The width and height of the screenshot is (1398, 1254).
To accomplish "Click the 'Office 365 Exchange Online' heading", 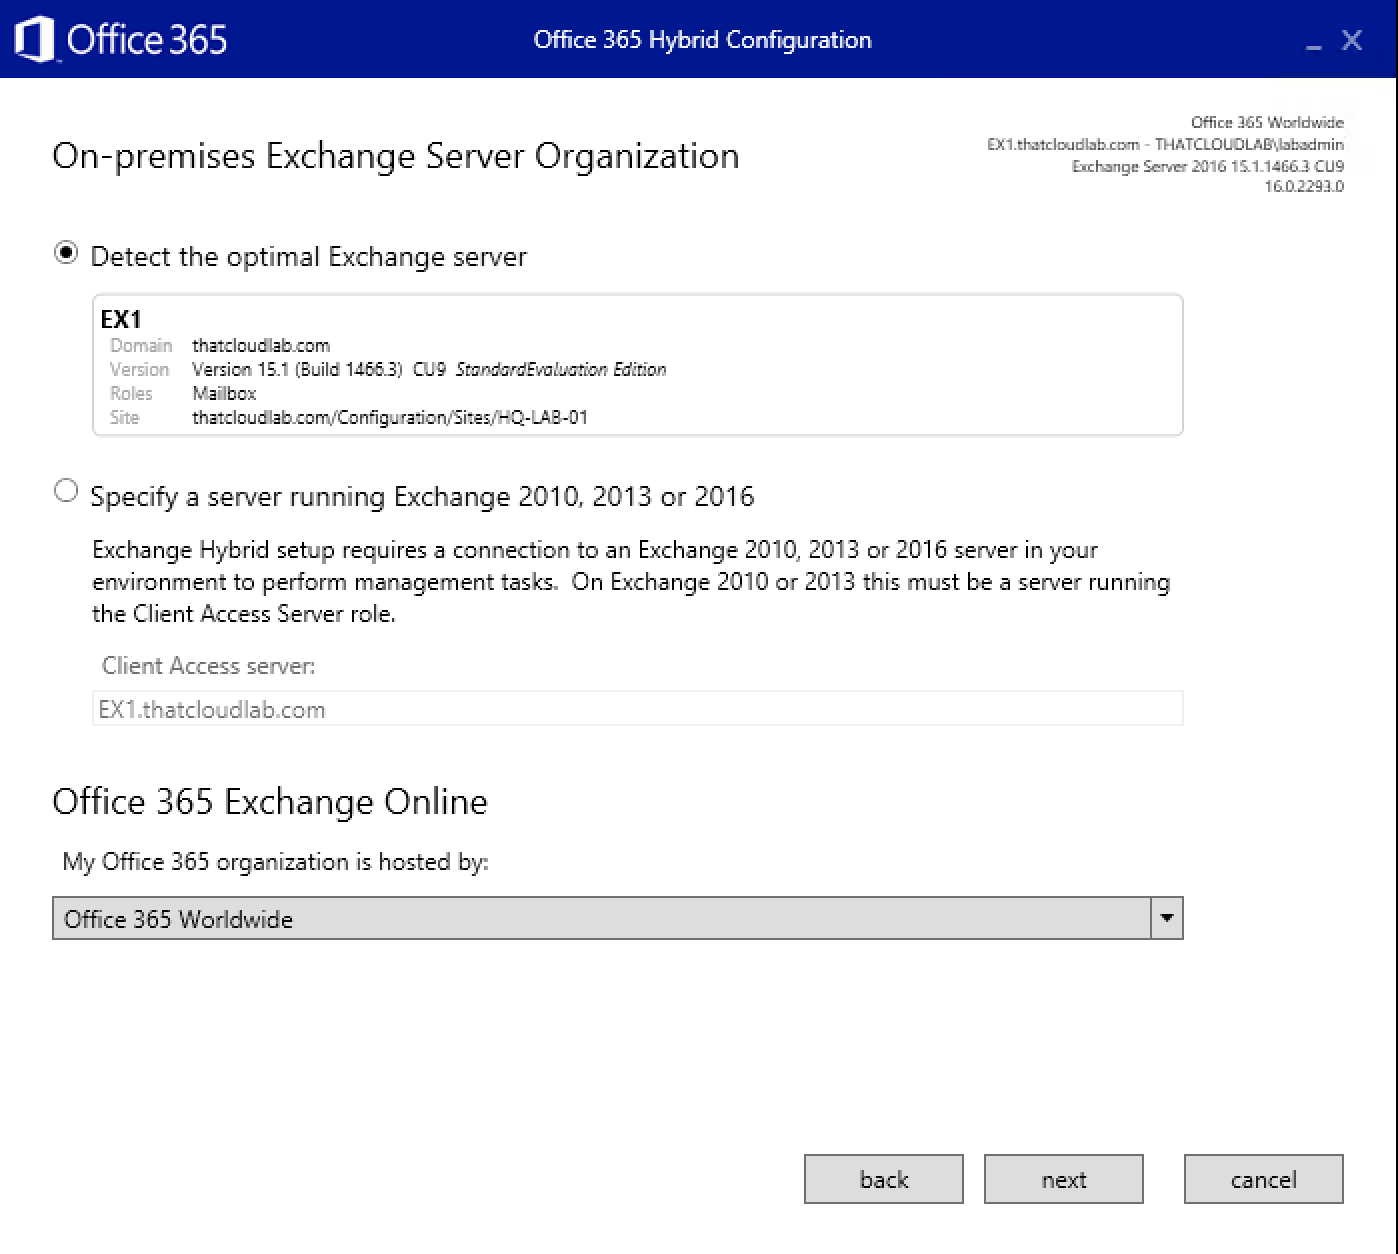I will tap(270, 802).
